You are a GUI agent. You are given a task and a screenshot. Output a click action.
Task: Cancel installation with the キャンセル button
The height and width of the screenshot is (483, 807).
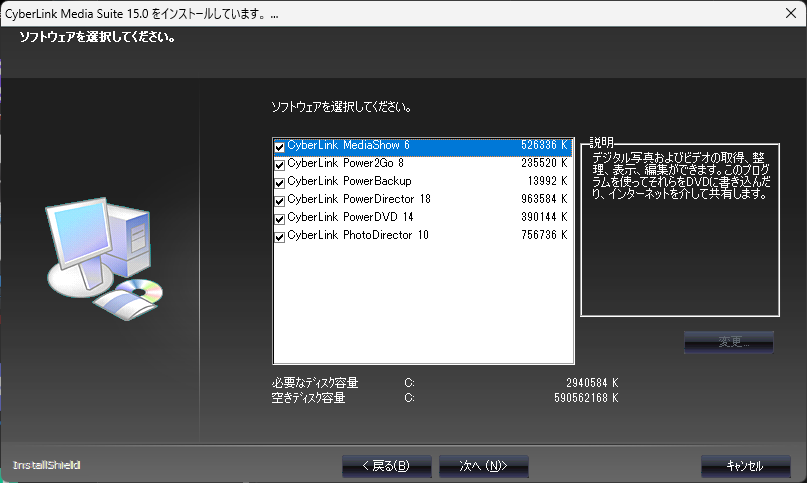[745, 466]
